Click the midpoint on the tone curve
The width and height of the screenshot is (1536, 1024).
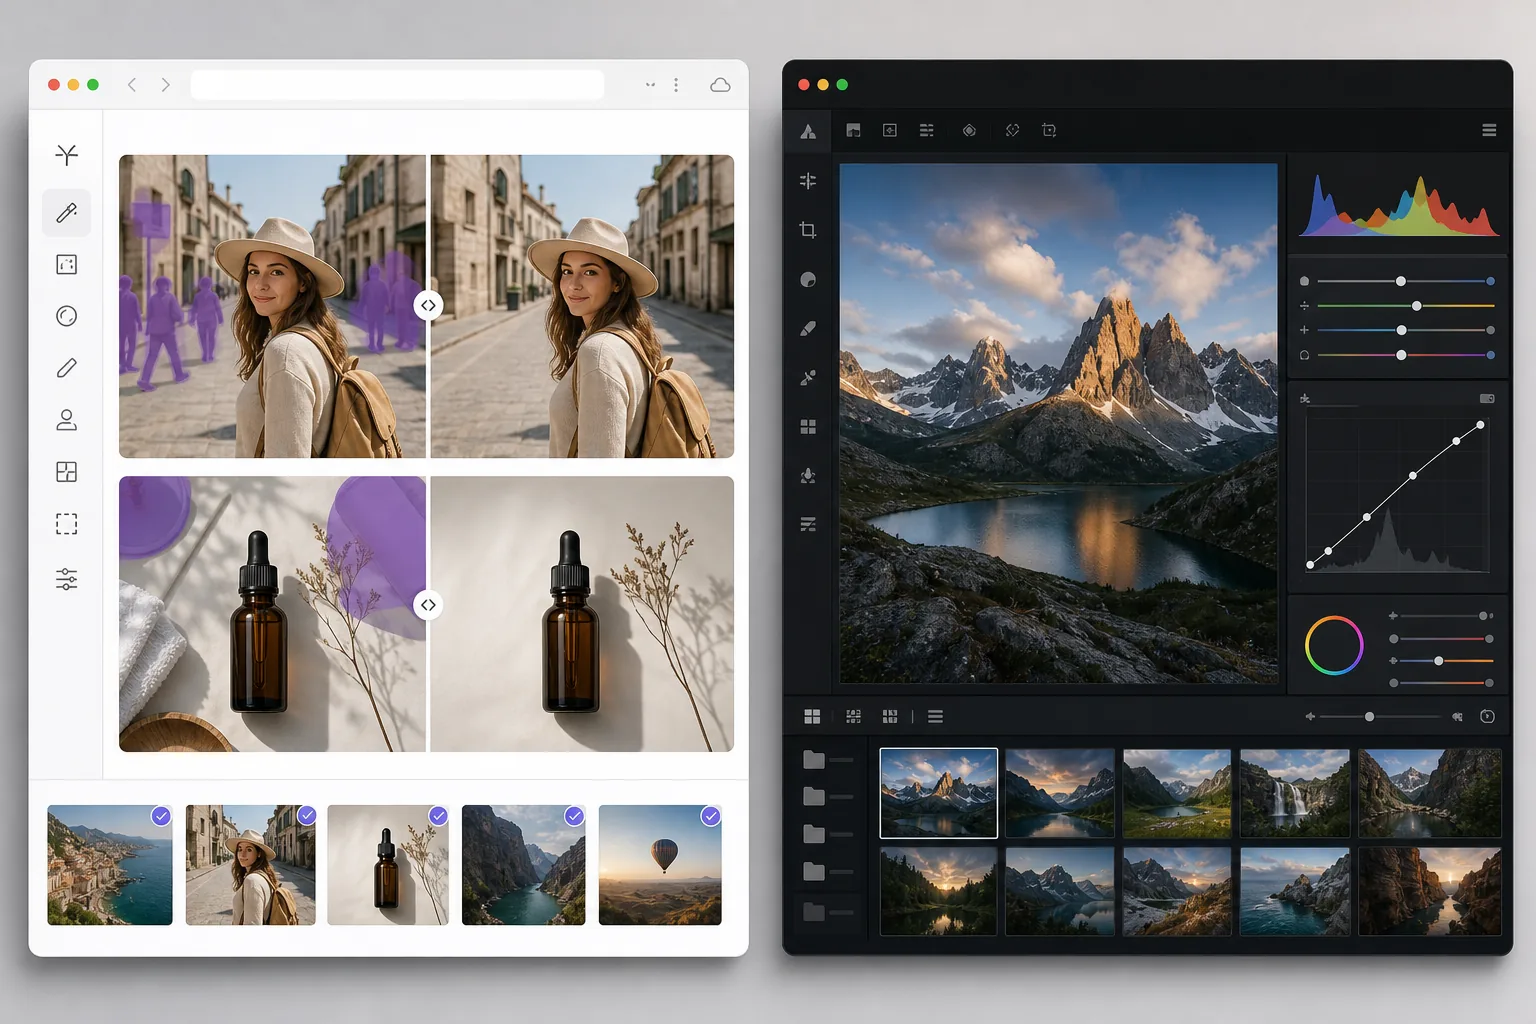click(x=1412, y=475)
